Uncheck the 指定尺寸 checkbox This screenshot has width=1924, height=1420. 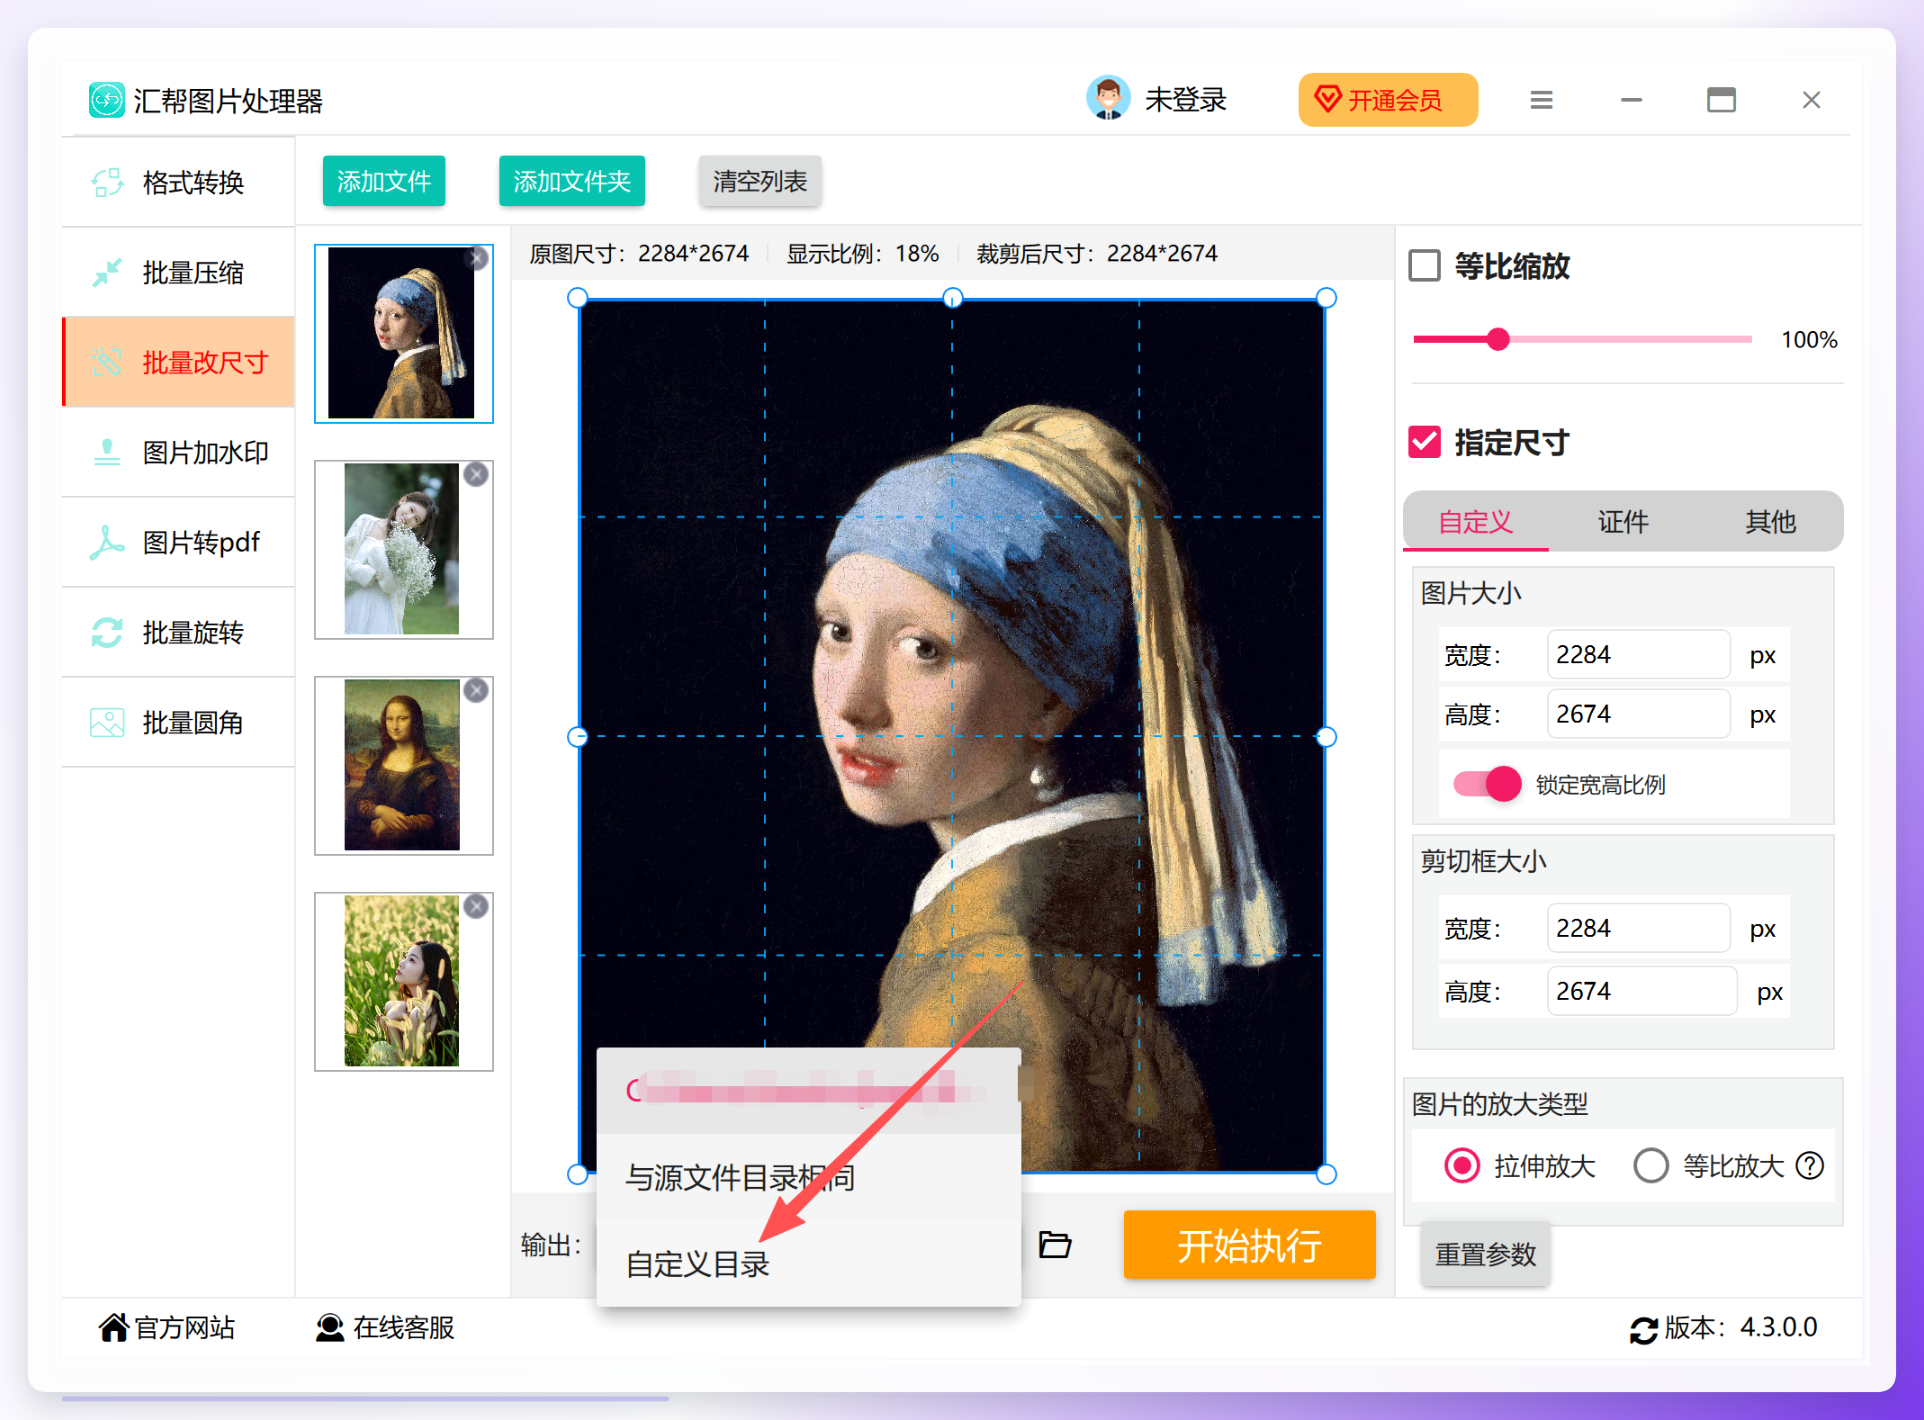click(1425, 442)
